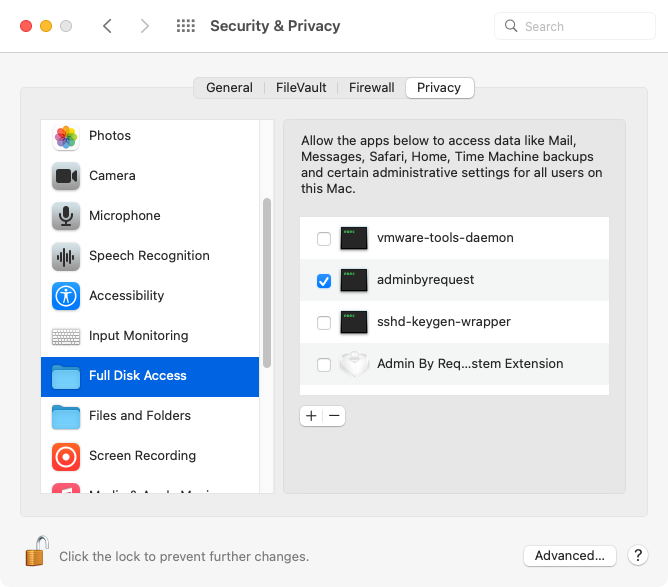Add an app with the plus button
Screen dimensions: 668x587
click(311, 416)
